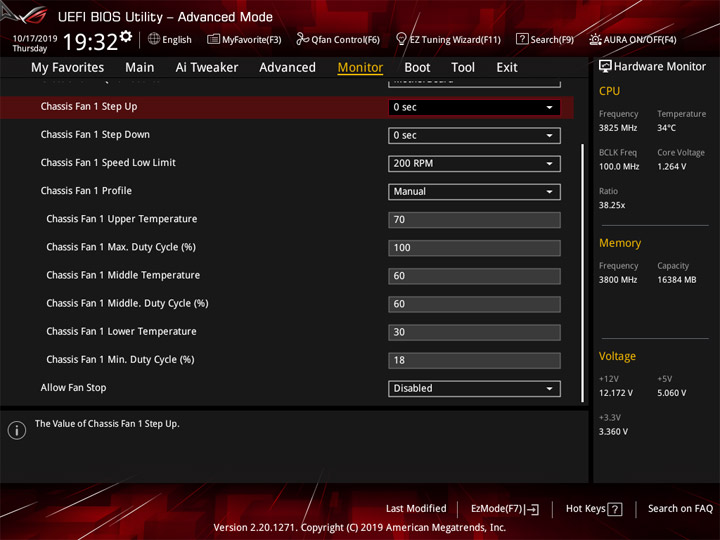Open the Chassis Fan 1 Step Up dropdown
This screenshot has width=720, height=540.
click(x=474, y=107)
